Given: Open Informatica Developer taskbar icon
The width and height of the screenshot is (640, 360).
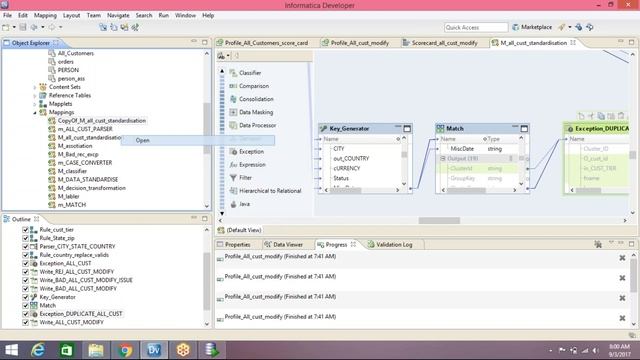Looking at the screenshot, I should coord(154,350).
